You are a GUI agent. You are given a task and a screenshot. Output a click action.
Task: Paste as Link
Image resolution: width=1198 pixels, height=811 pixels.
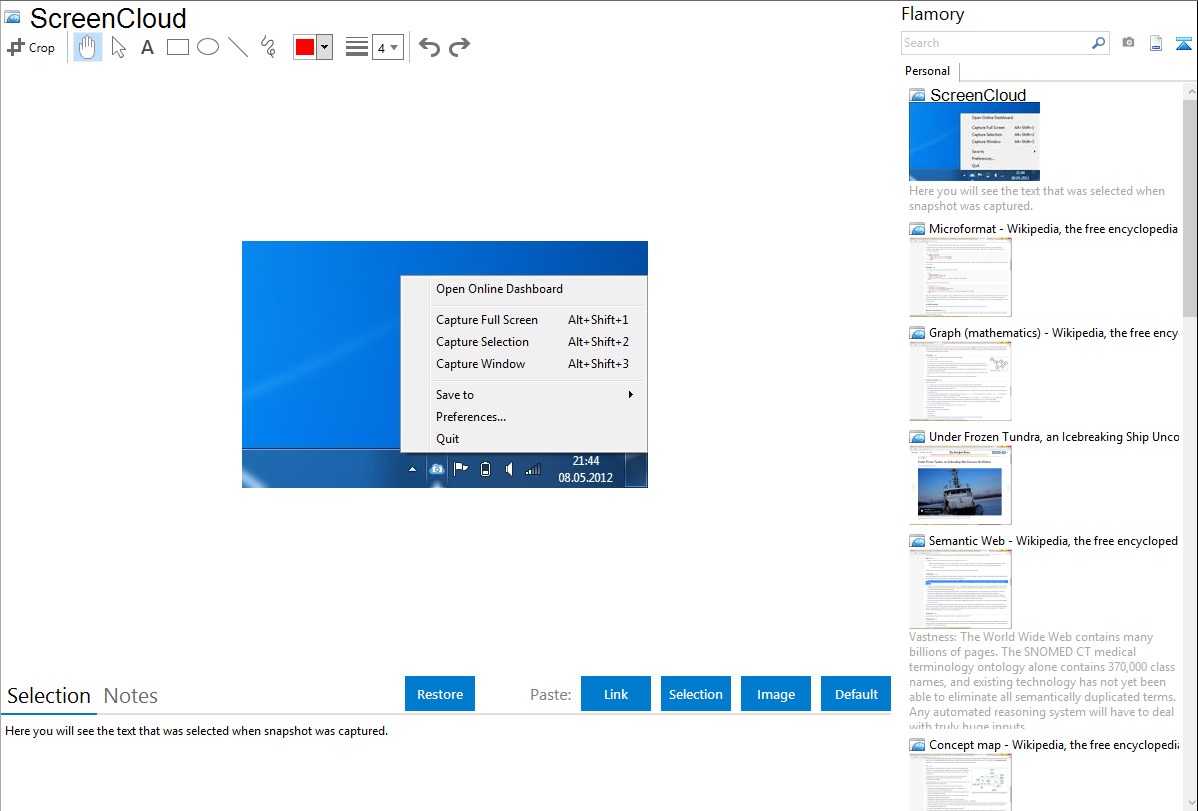(616, 694)
